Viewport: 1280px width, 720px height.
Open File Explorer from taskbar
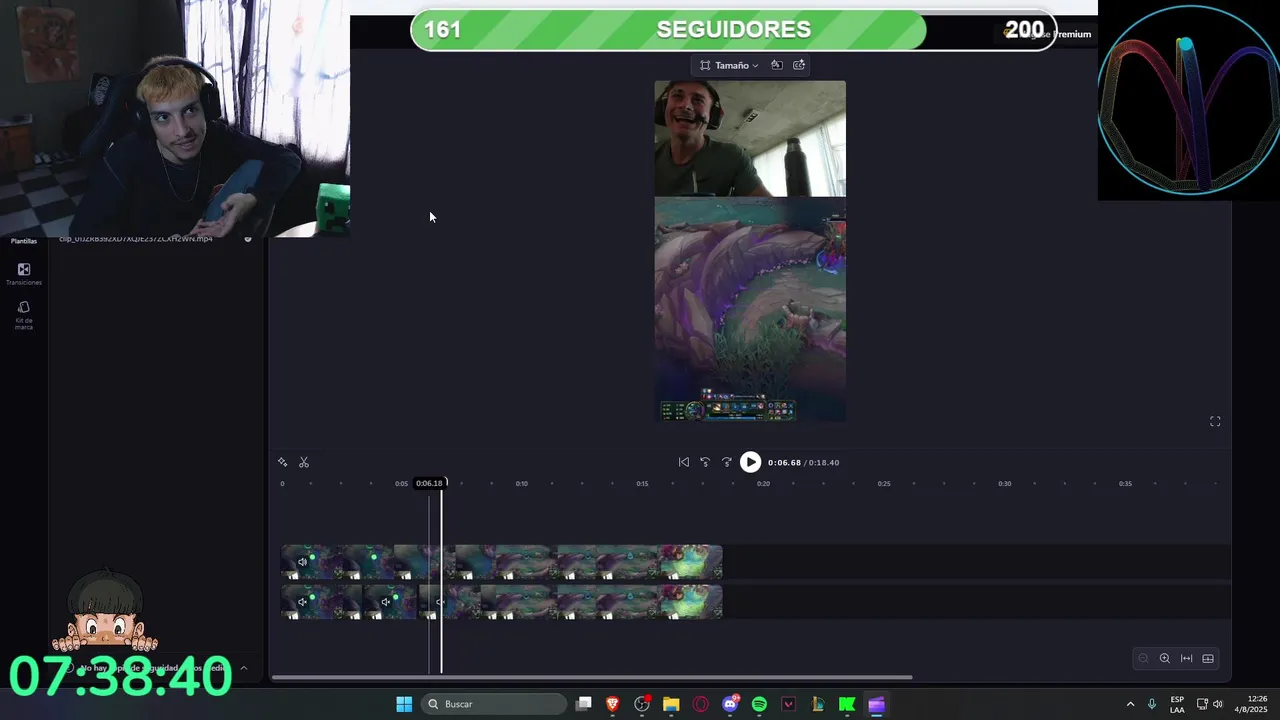tap(671, 704)
